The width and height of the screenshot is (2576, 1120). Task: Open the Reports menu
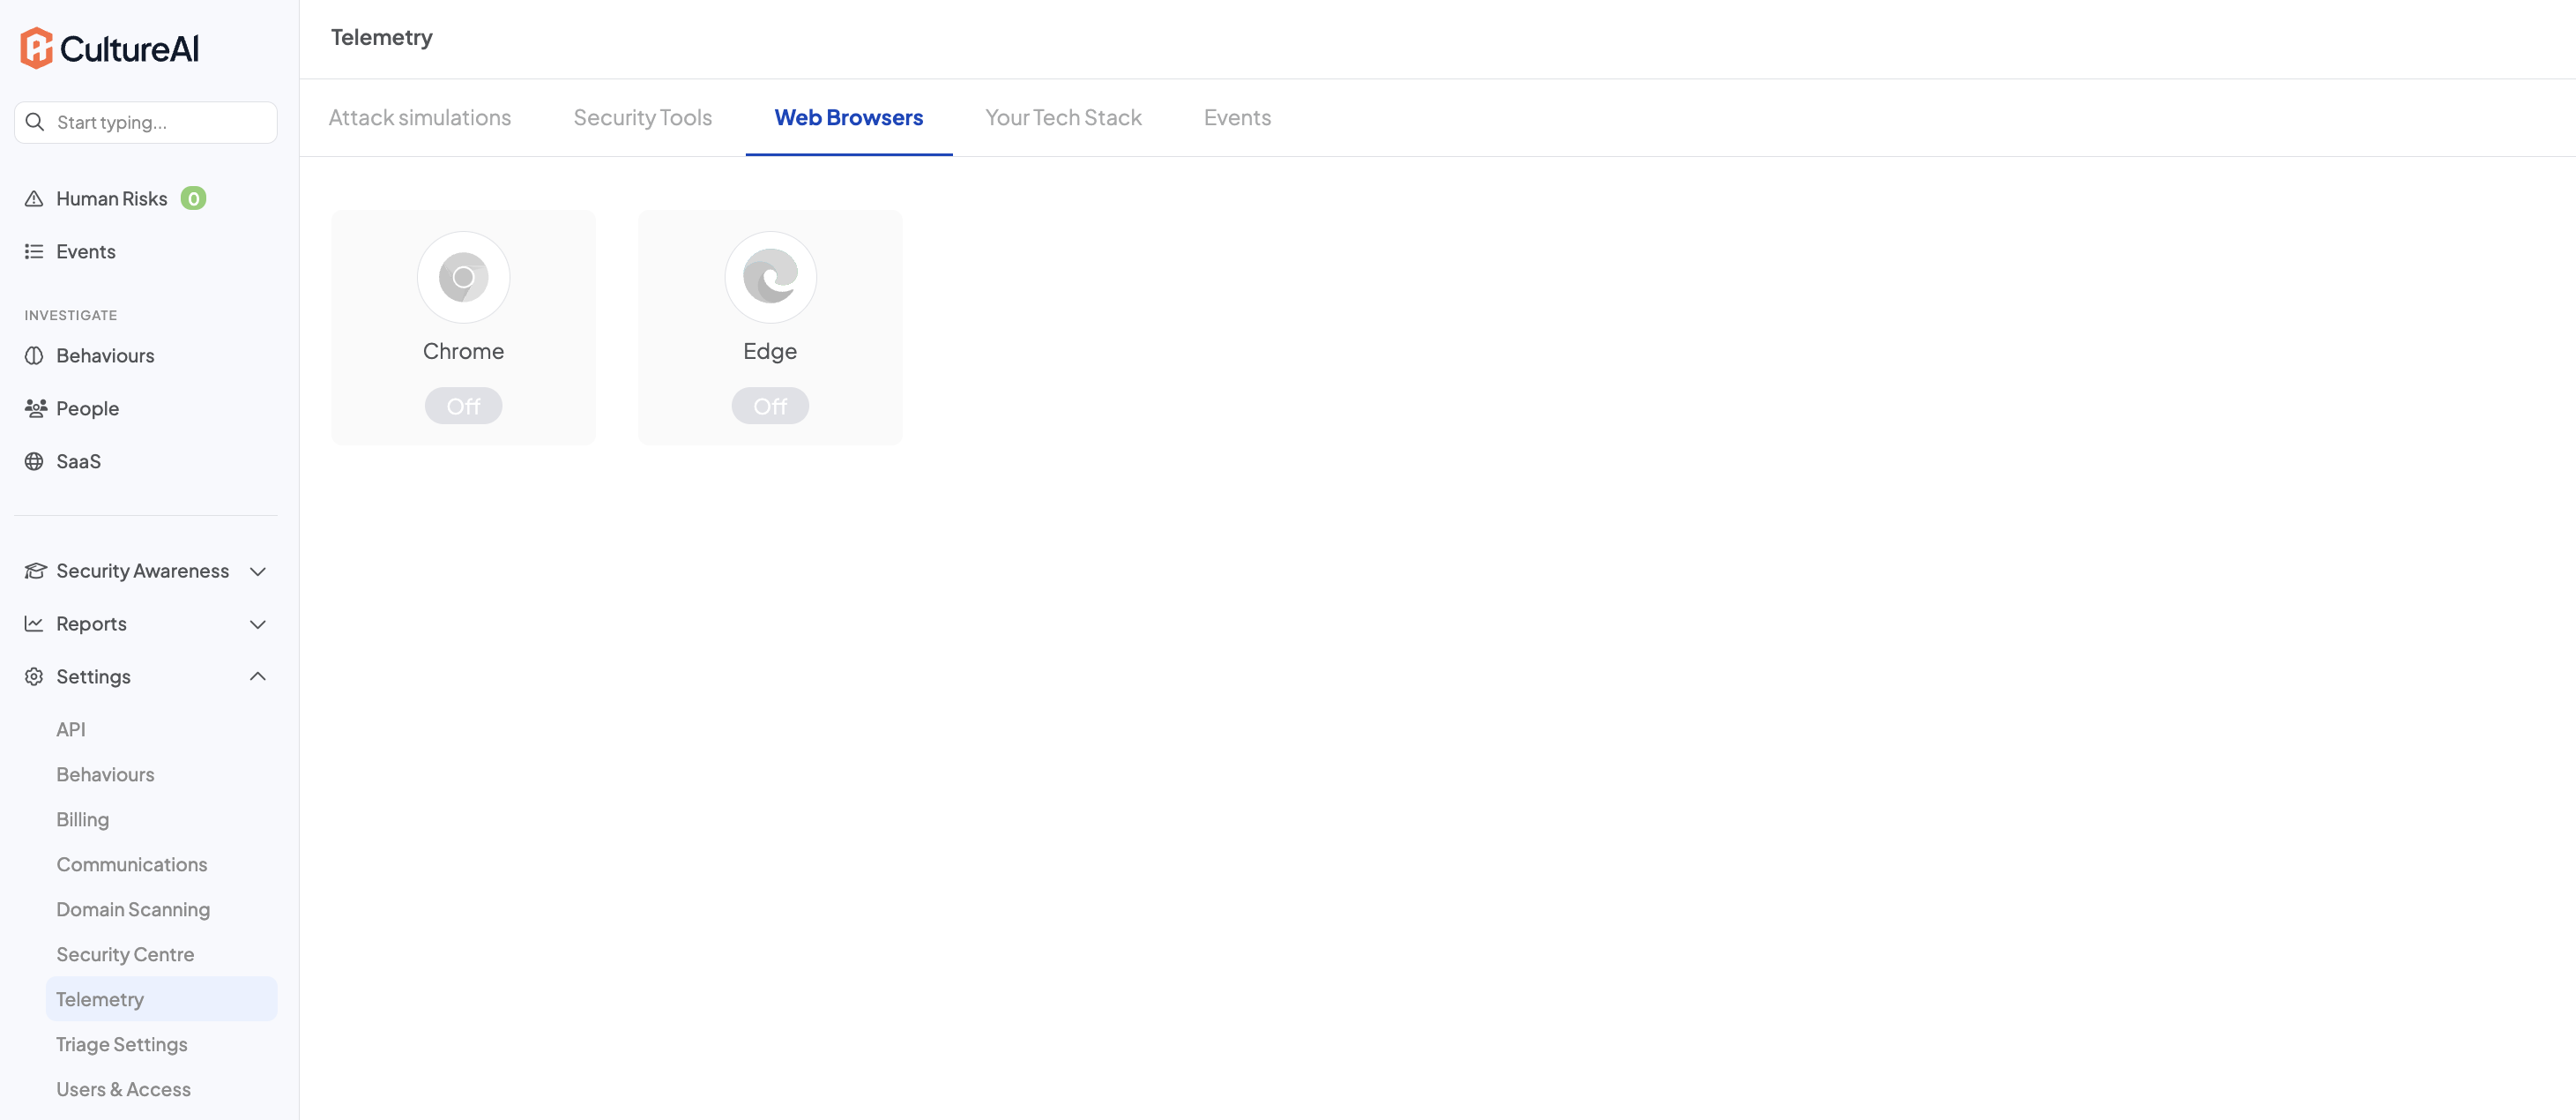92,623
